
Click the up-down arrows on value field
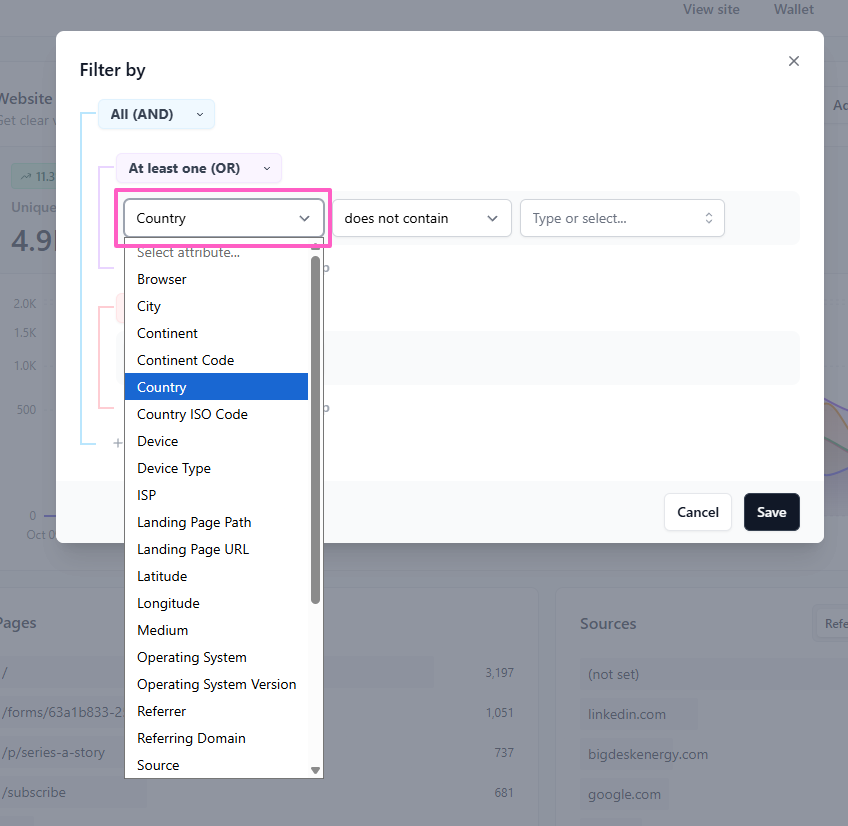tap(708, 218)
